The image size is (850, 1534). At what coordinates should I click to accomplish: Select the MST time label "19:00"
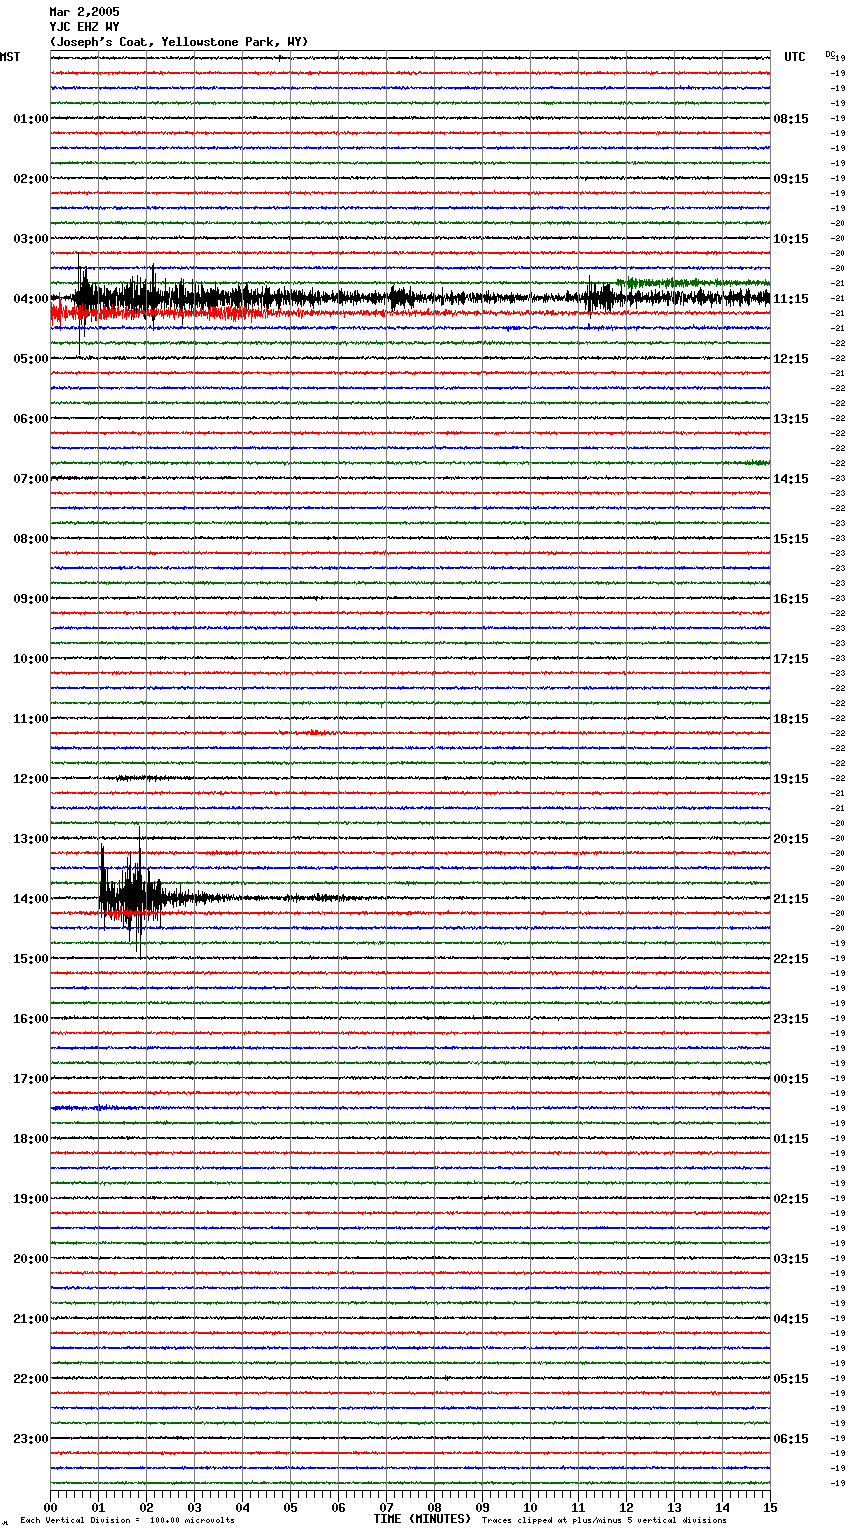pos(31,1199)
